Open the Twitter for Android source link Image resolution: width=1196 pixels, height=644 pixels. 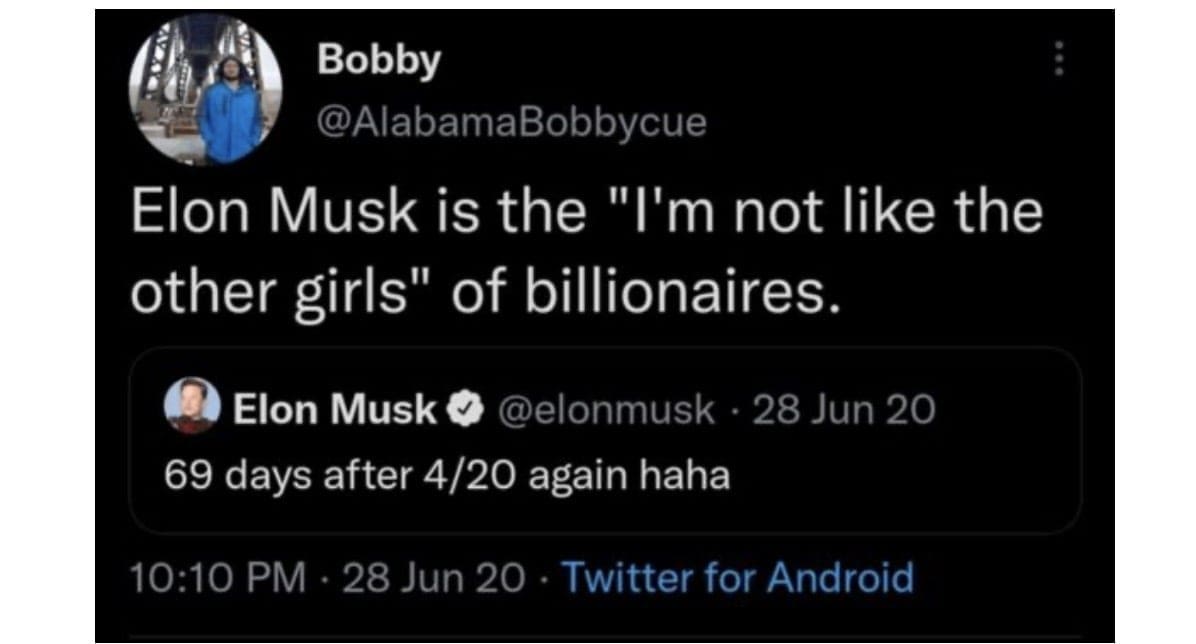tap(738, 577)
